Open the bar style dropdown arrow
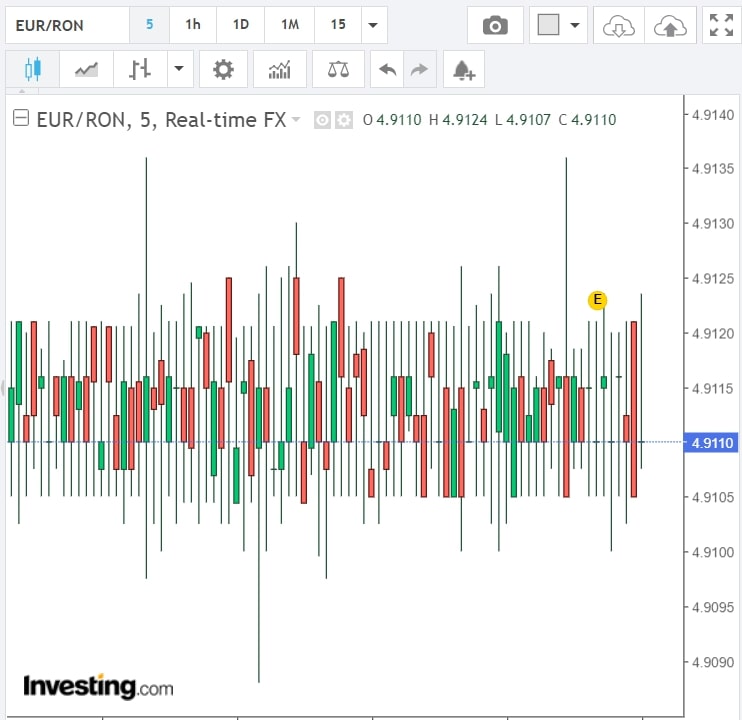Viewport: 742px width, 720px height. click(x=179, y=69)
